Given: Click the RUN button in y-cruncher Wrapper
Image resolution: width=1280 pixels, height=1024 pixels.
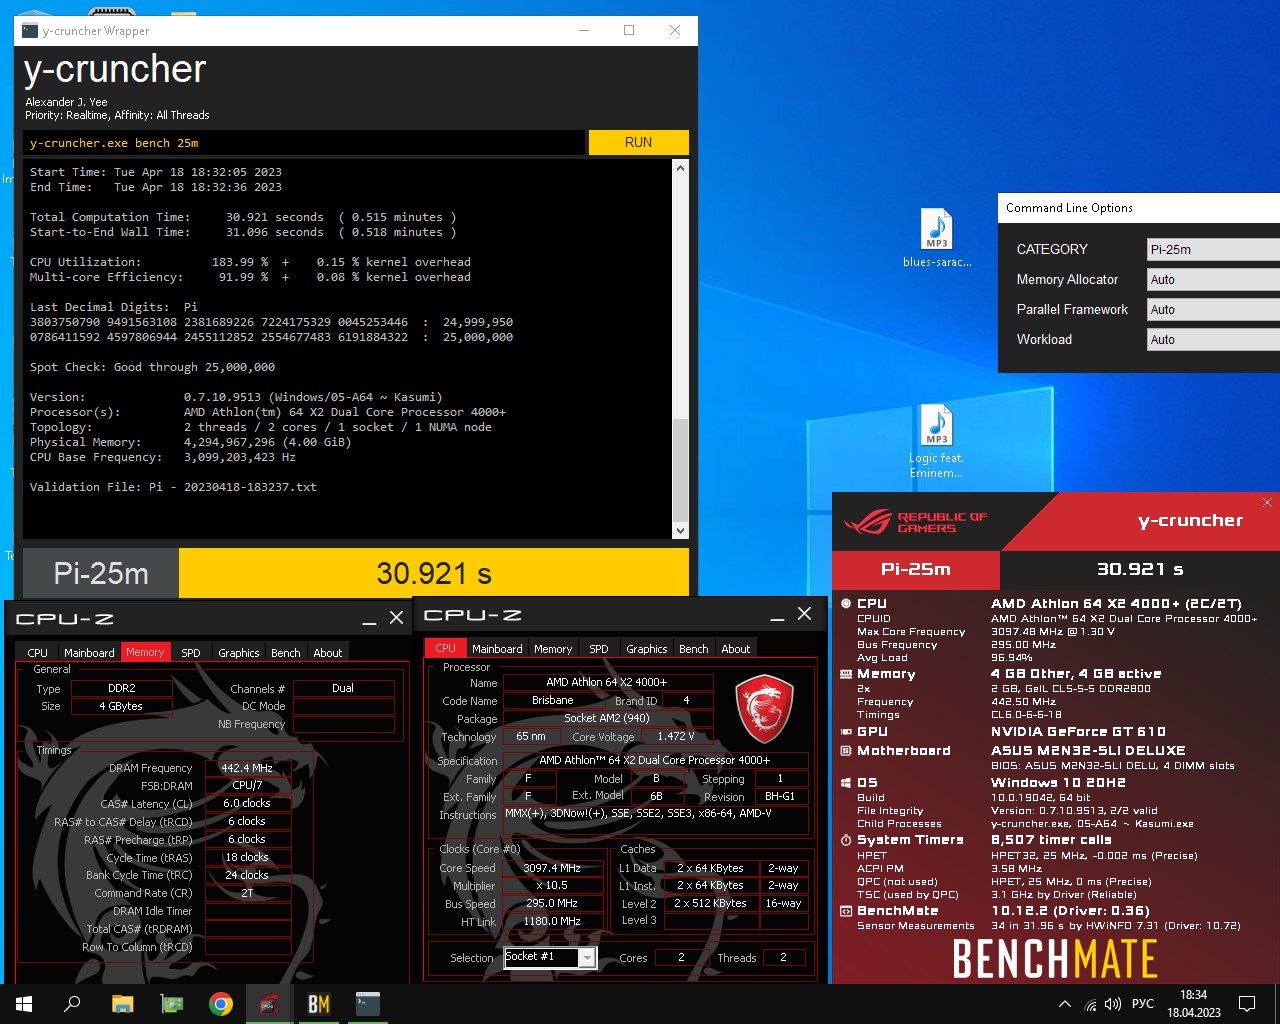Looking at the screenshot, I should (638, 142).
